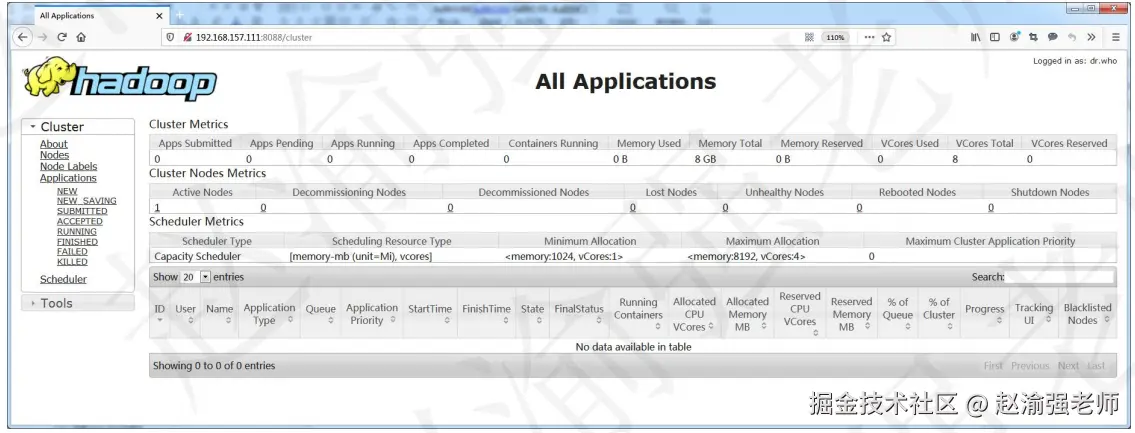The width and height of the screenshot is (1135, 433).
Task: Filter applications by ACCEPTED state
Action: point(80,222)
